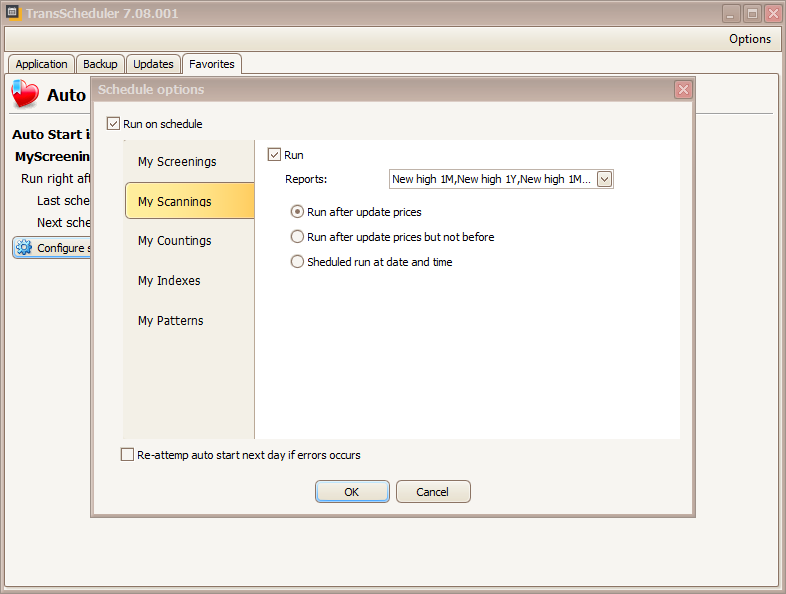Open the Updates tab
This screenshot has width=786, height=594.
[153, 64]
